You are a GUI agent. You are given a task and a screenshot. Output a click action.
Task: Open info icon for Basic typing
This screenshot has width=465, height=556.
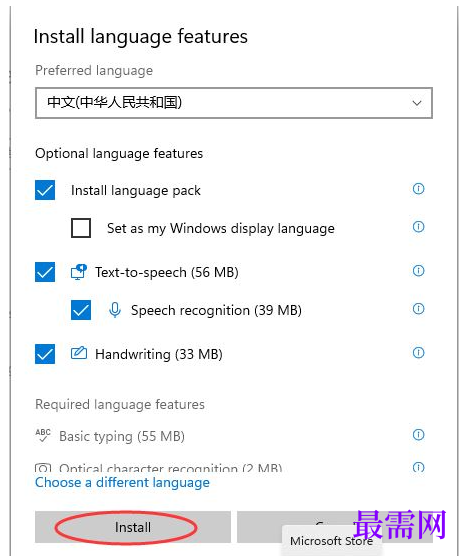(x=418, y=435)
